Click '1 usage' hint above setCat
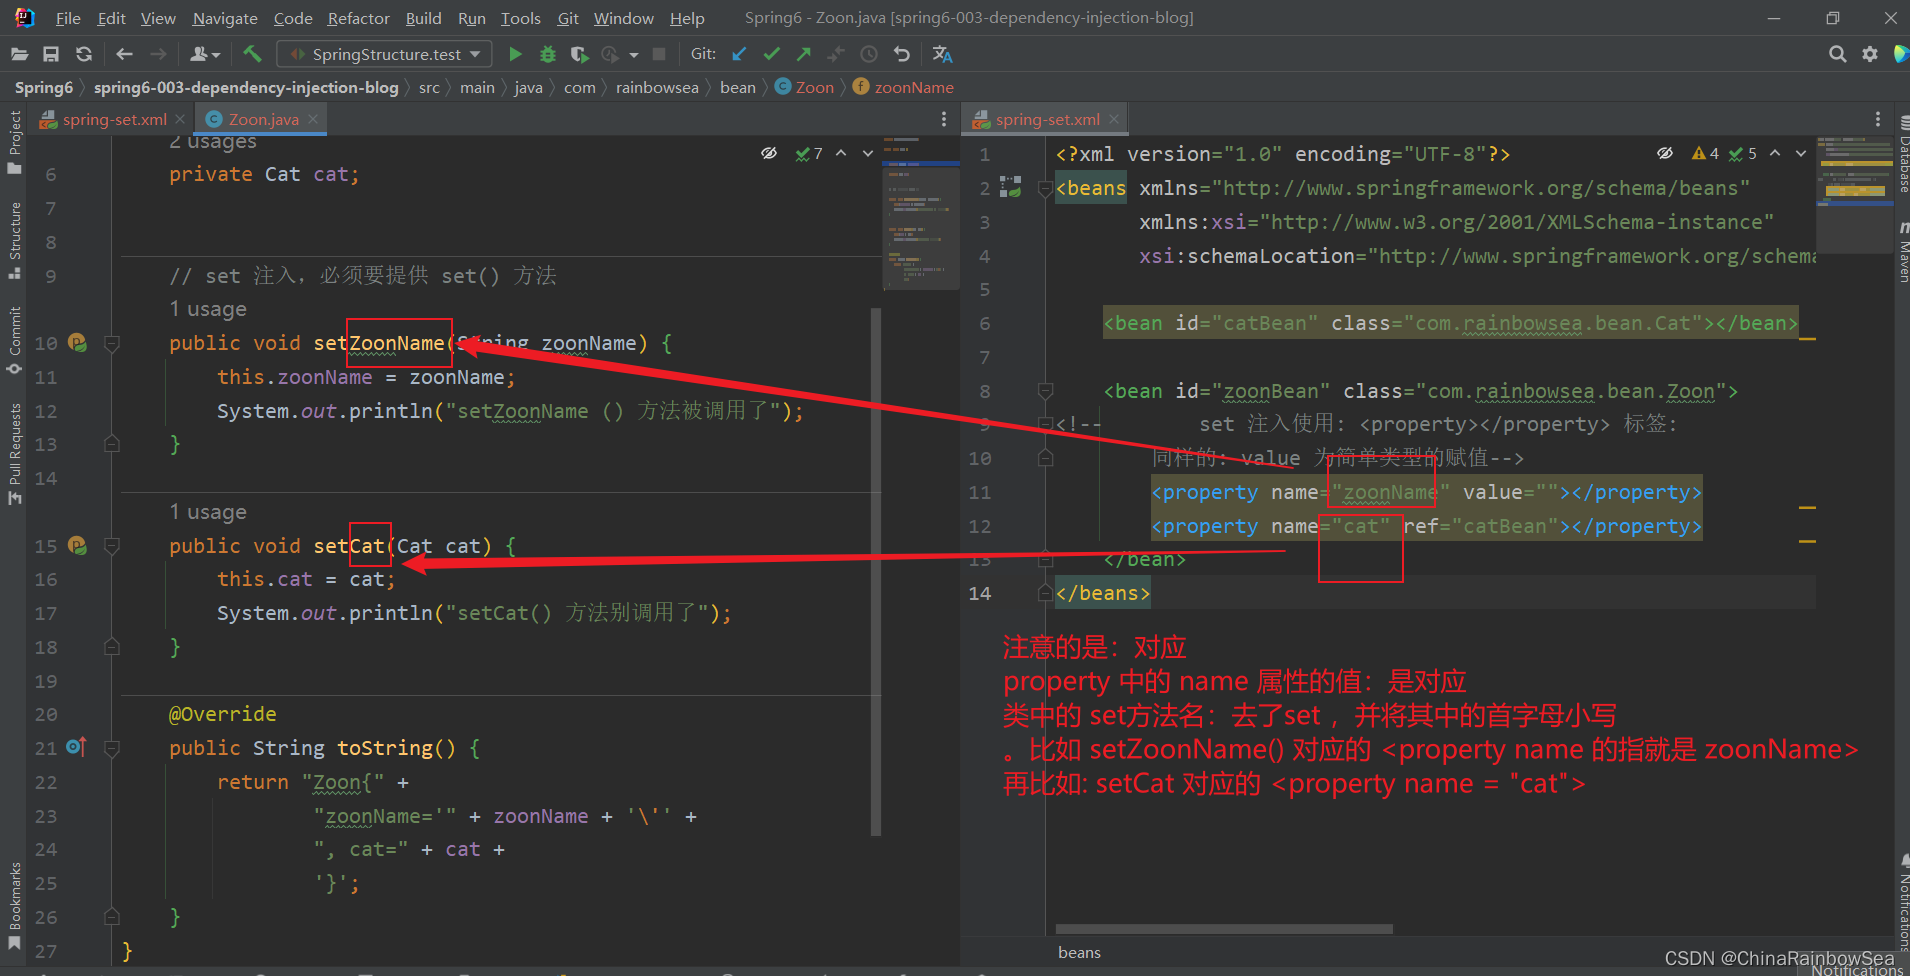Screen dimensions: 1910x976 [208, 512]
